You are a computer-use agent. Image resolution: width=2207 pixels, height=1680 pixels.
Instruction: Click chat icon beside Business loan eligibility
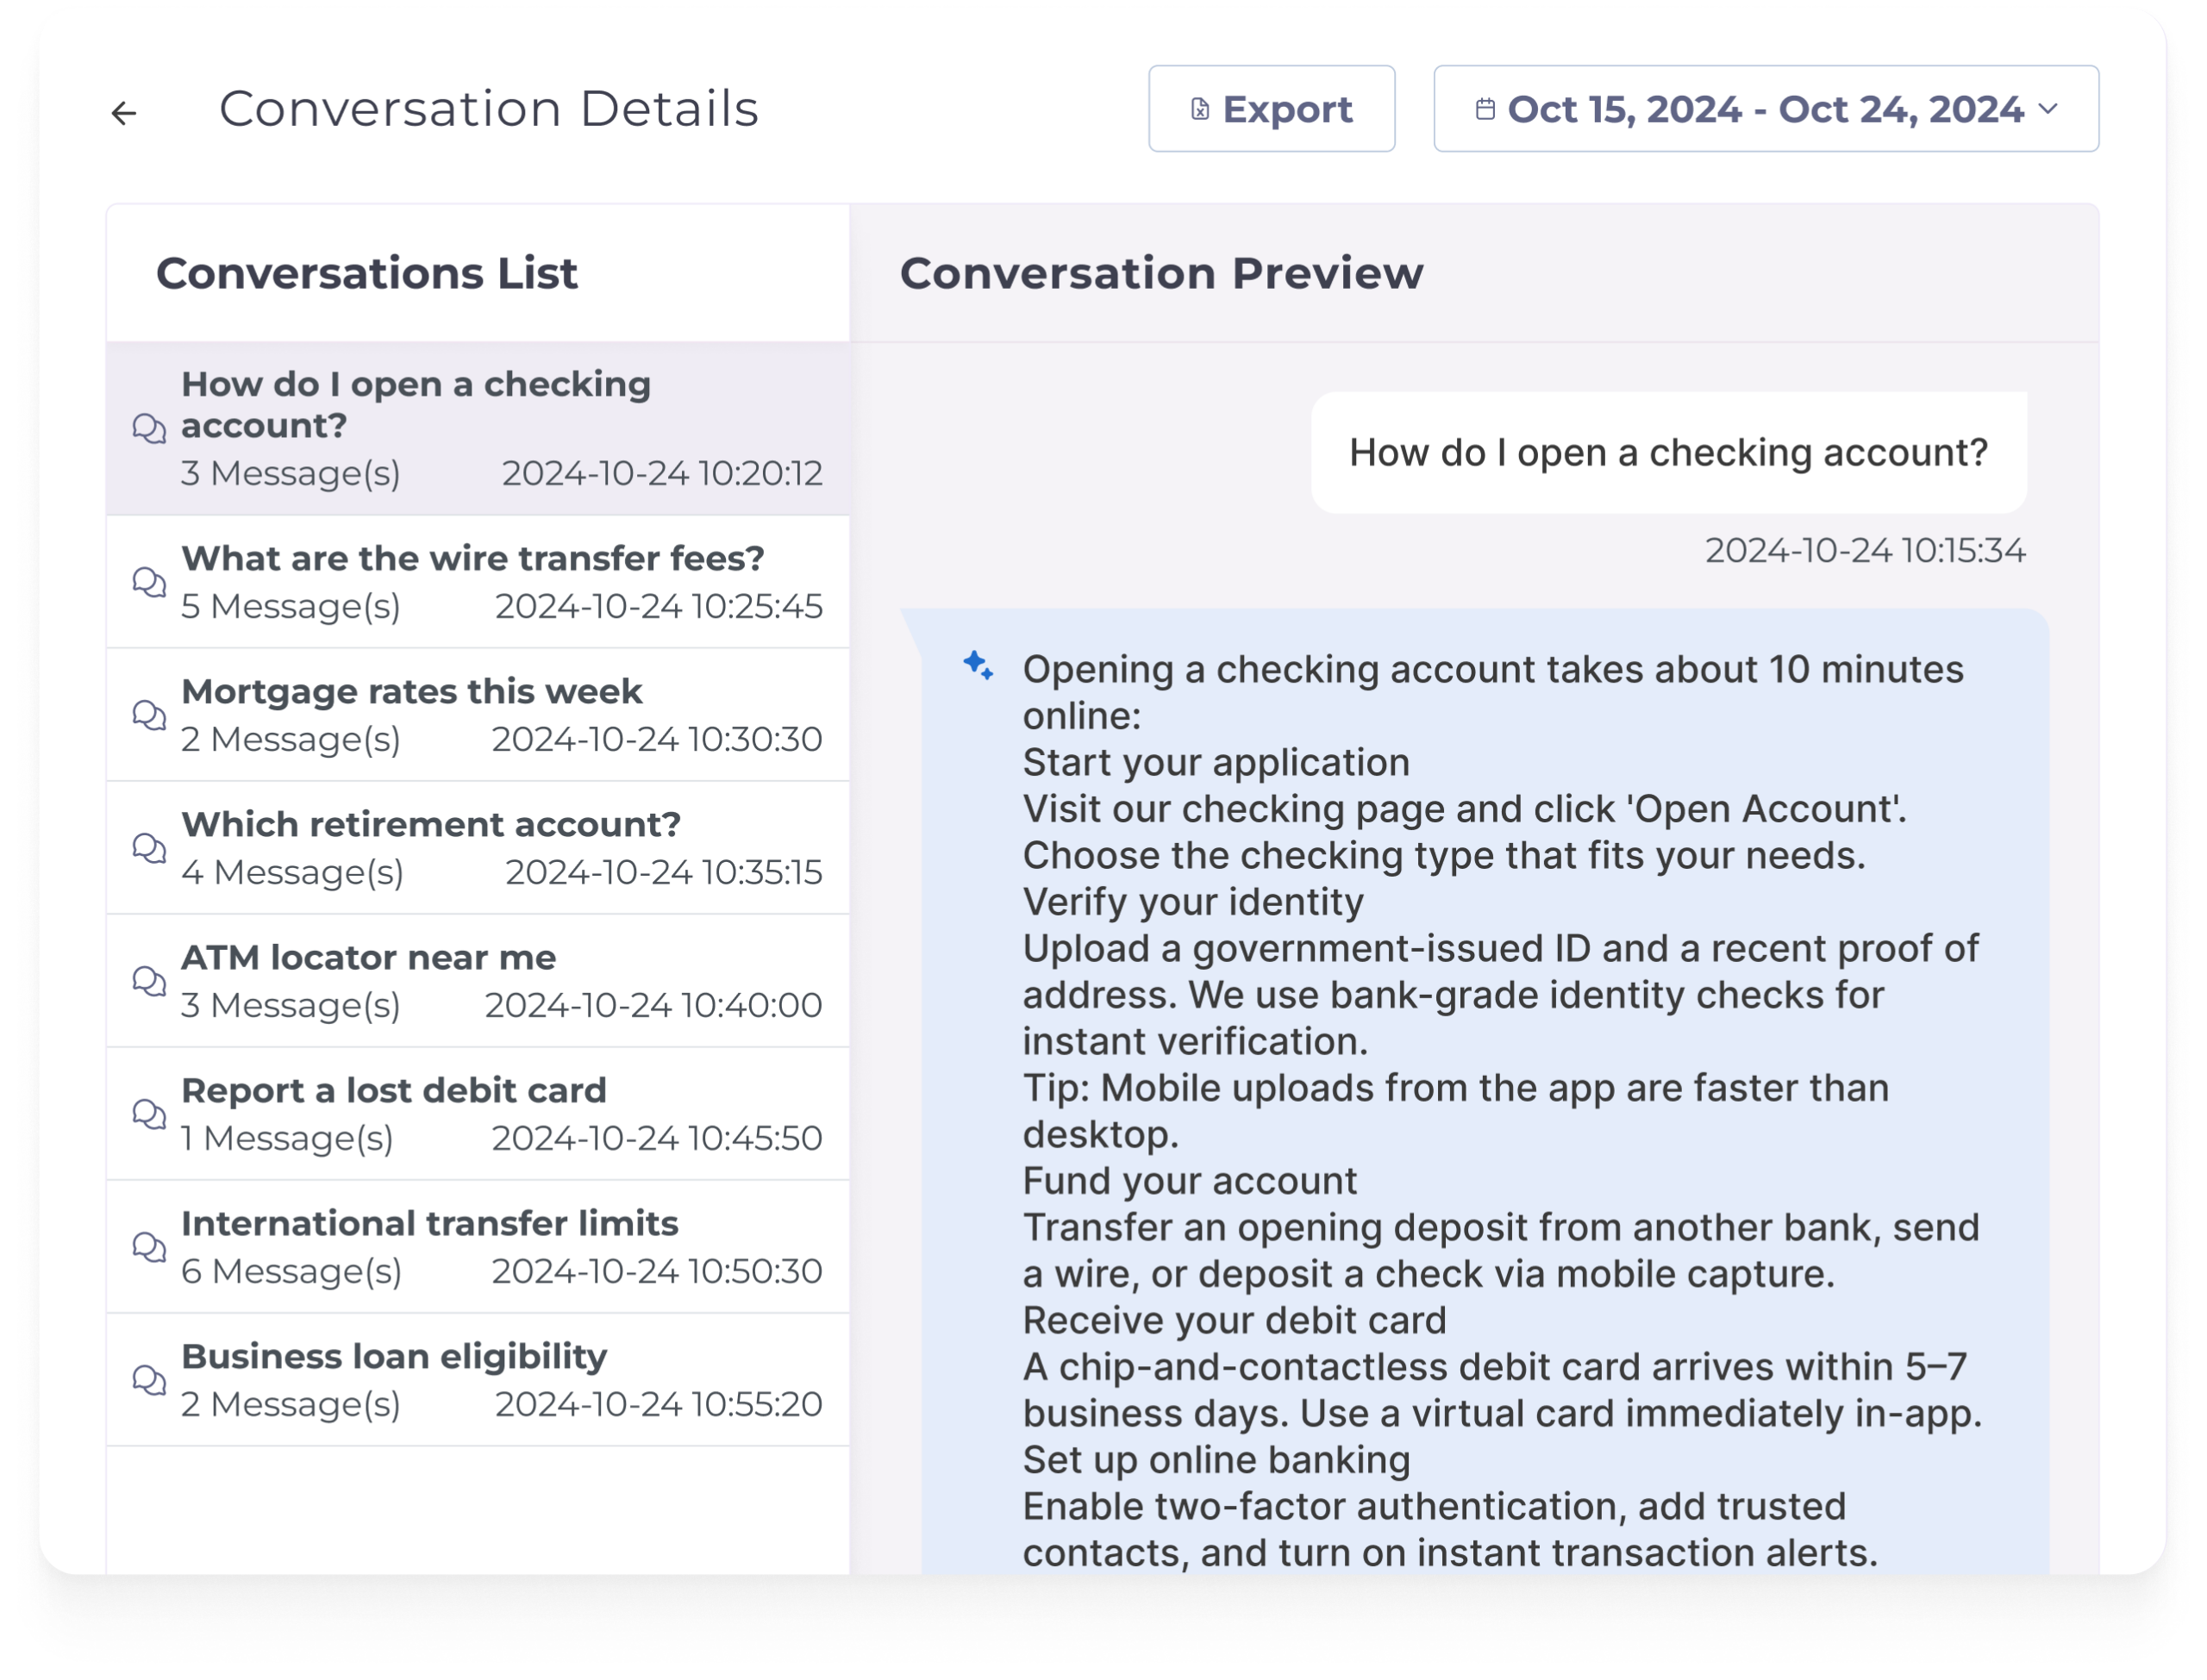[149, 1380]
